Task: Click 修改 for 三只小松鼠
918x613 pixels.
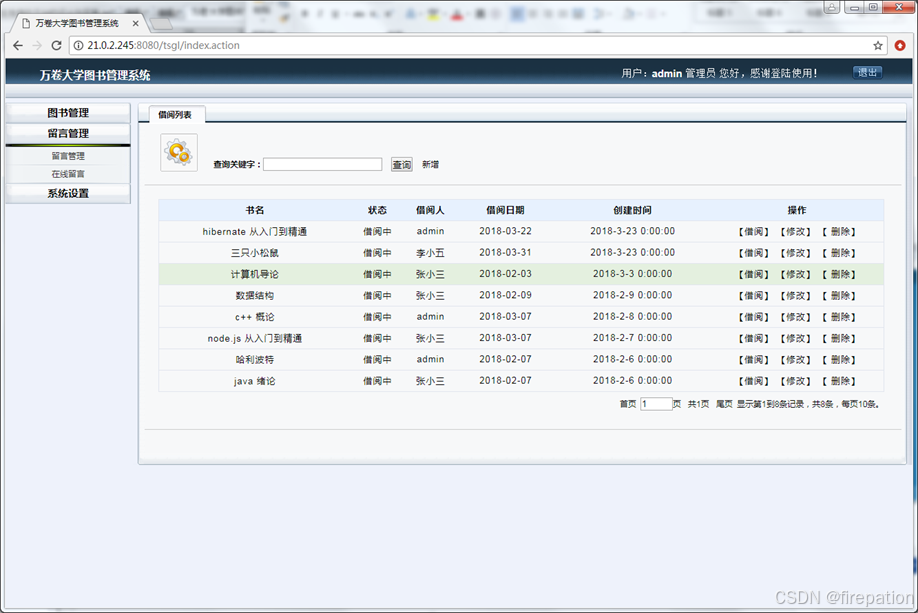Action: pos(796,253)
